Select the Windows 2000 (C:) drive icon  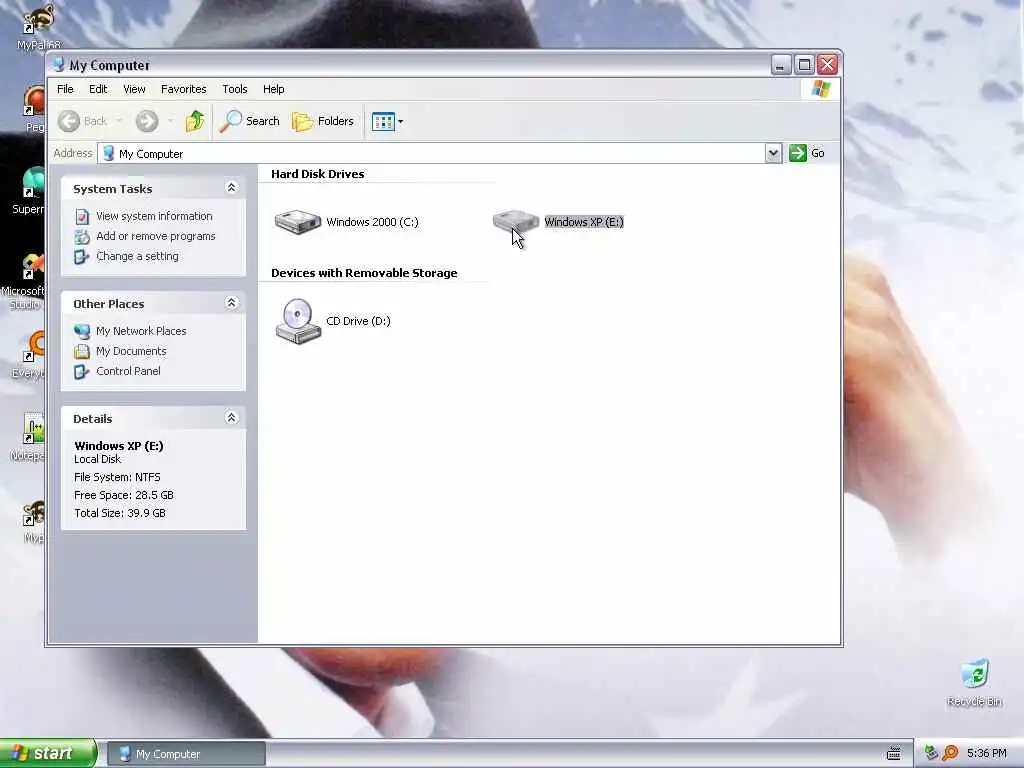pyautogui.click(x=298, y=222)
